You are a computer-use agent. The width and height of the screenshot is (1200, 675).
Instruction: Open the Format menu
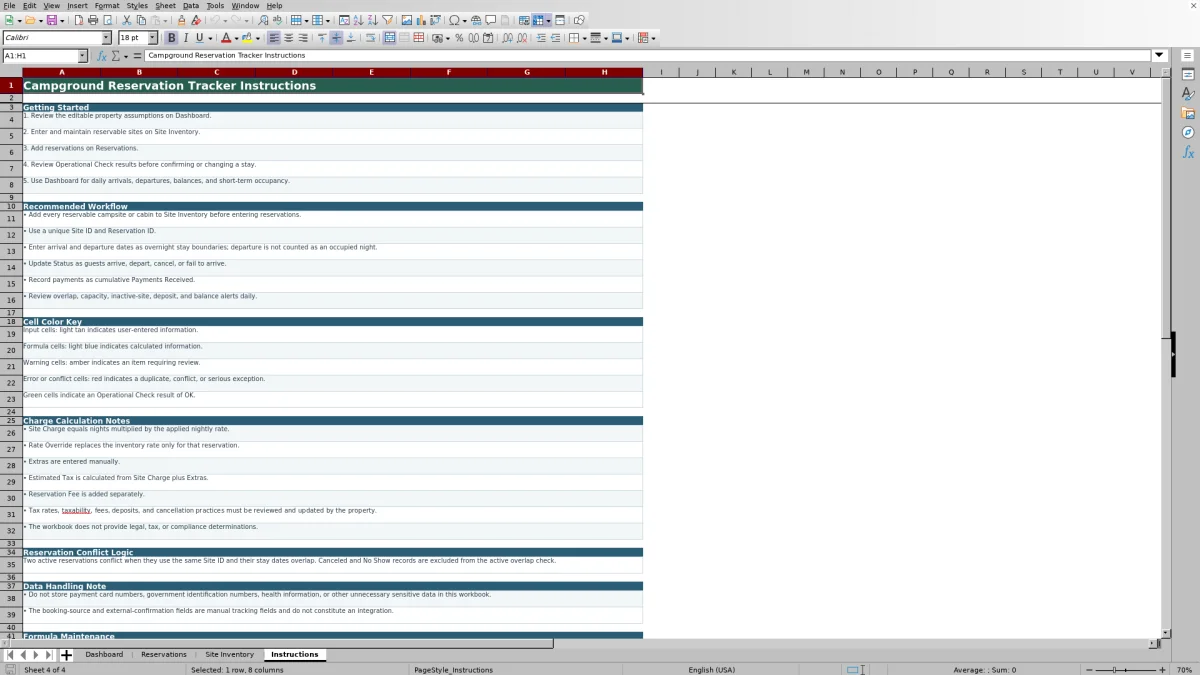[107, 5]
